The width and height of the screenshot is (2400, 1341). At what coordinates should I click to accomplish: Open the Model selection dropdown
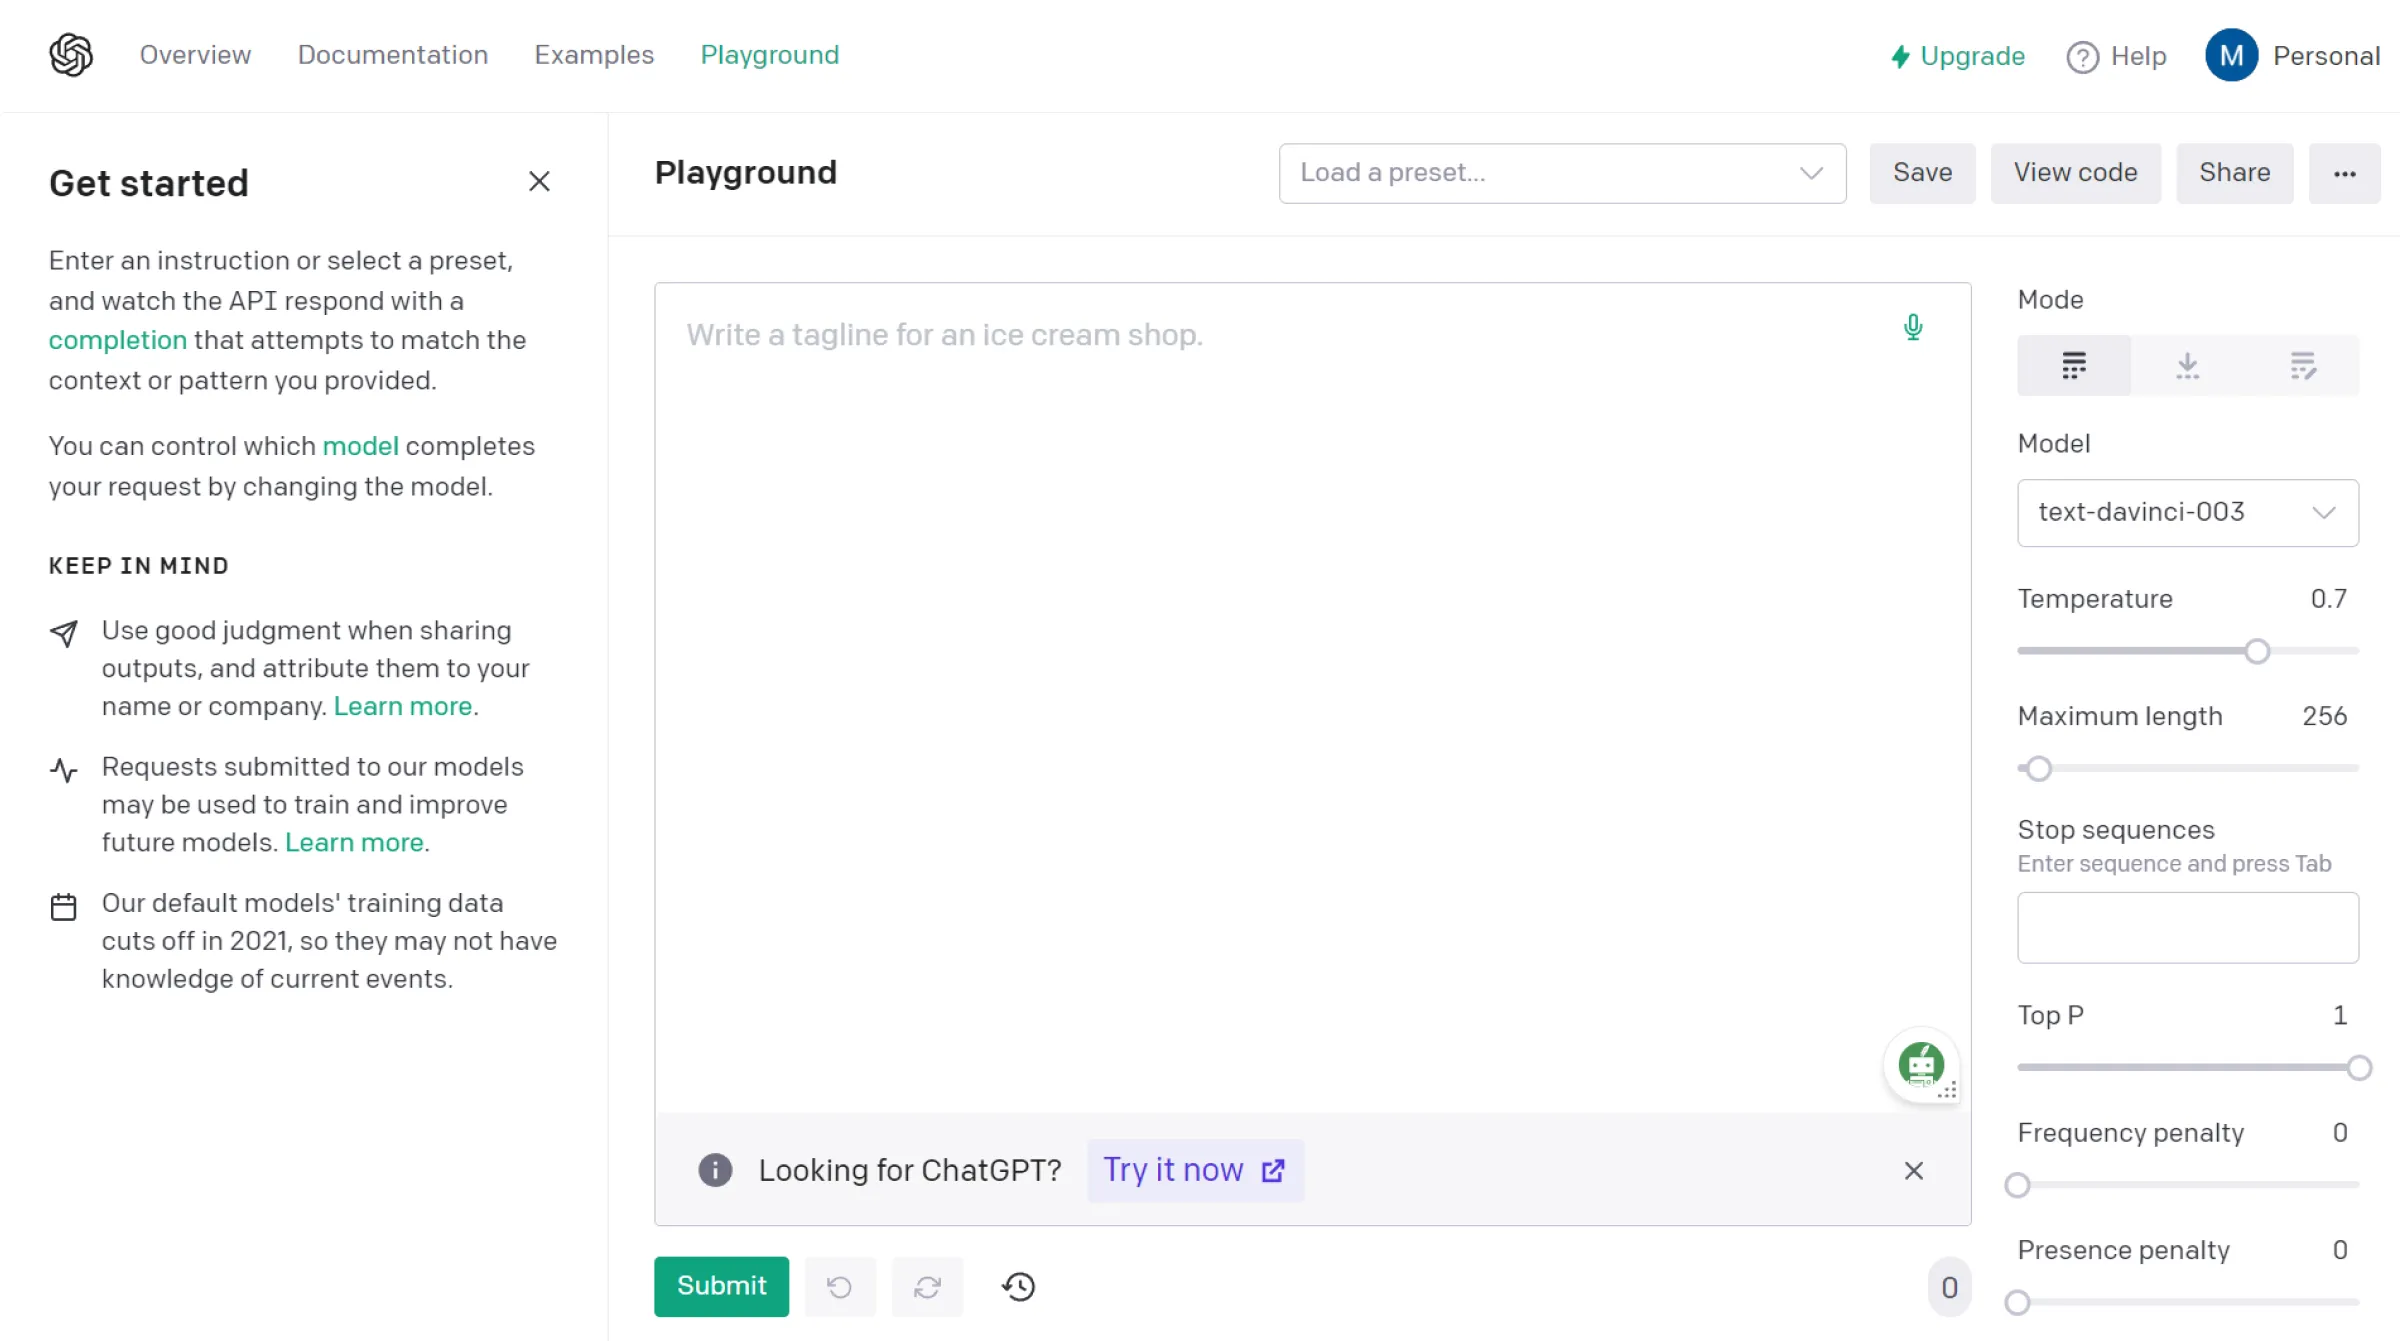pos(2187,512)
